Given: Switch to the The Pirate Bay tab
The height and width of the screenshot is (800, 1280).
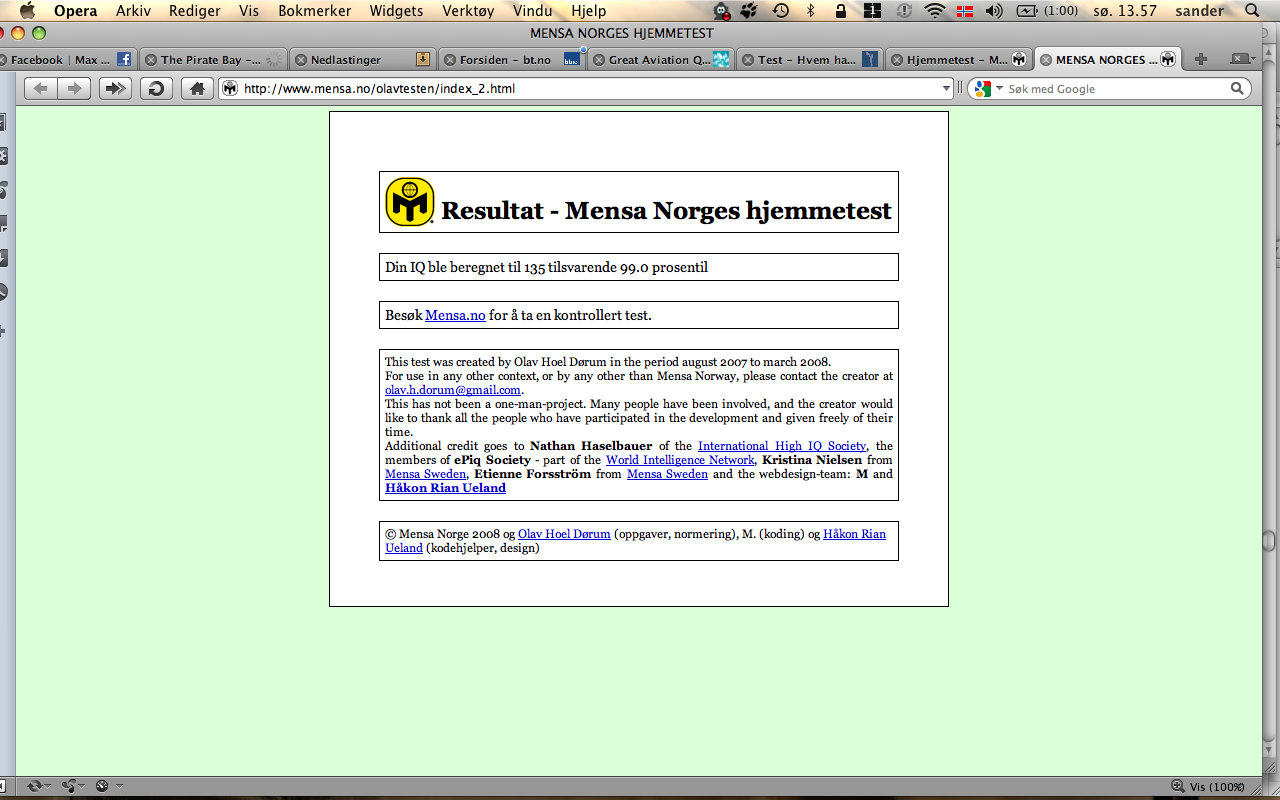Looking at the screenshot, I should pos(213,60).
